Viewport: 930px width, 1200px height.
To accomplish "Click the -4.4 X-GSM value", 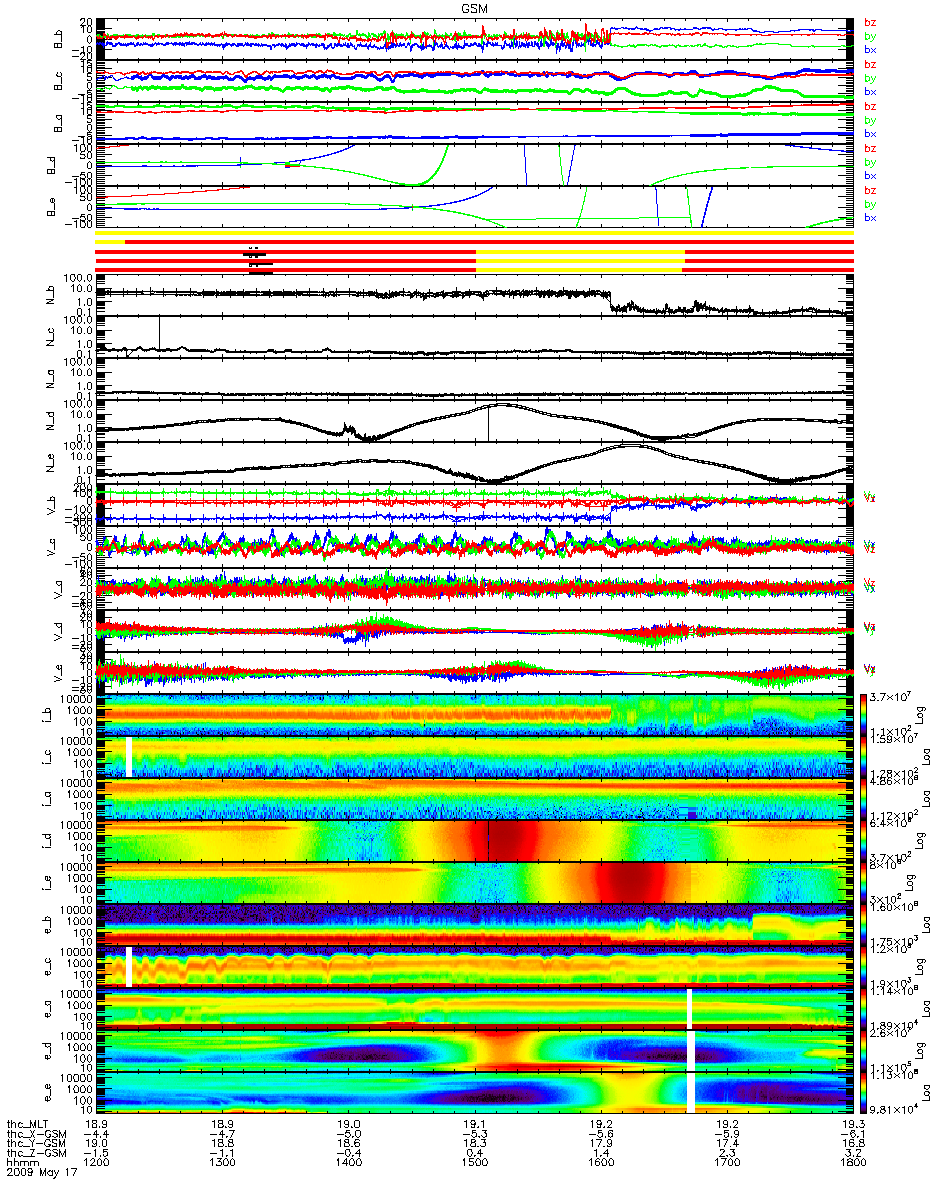I will [95, 1132].
